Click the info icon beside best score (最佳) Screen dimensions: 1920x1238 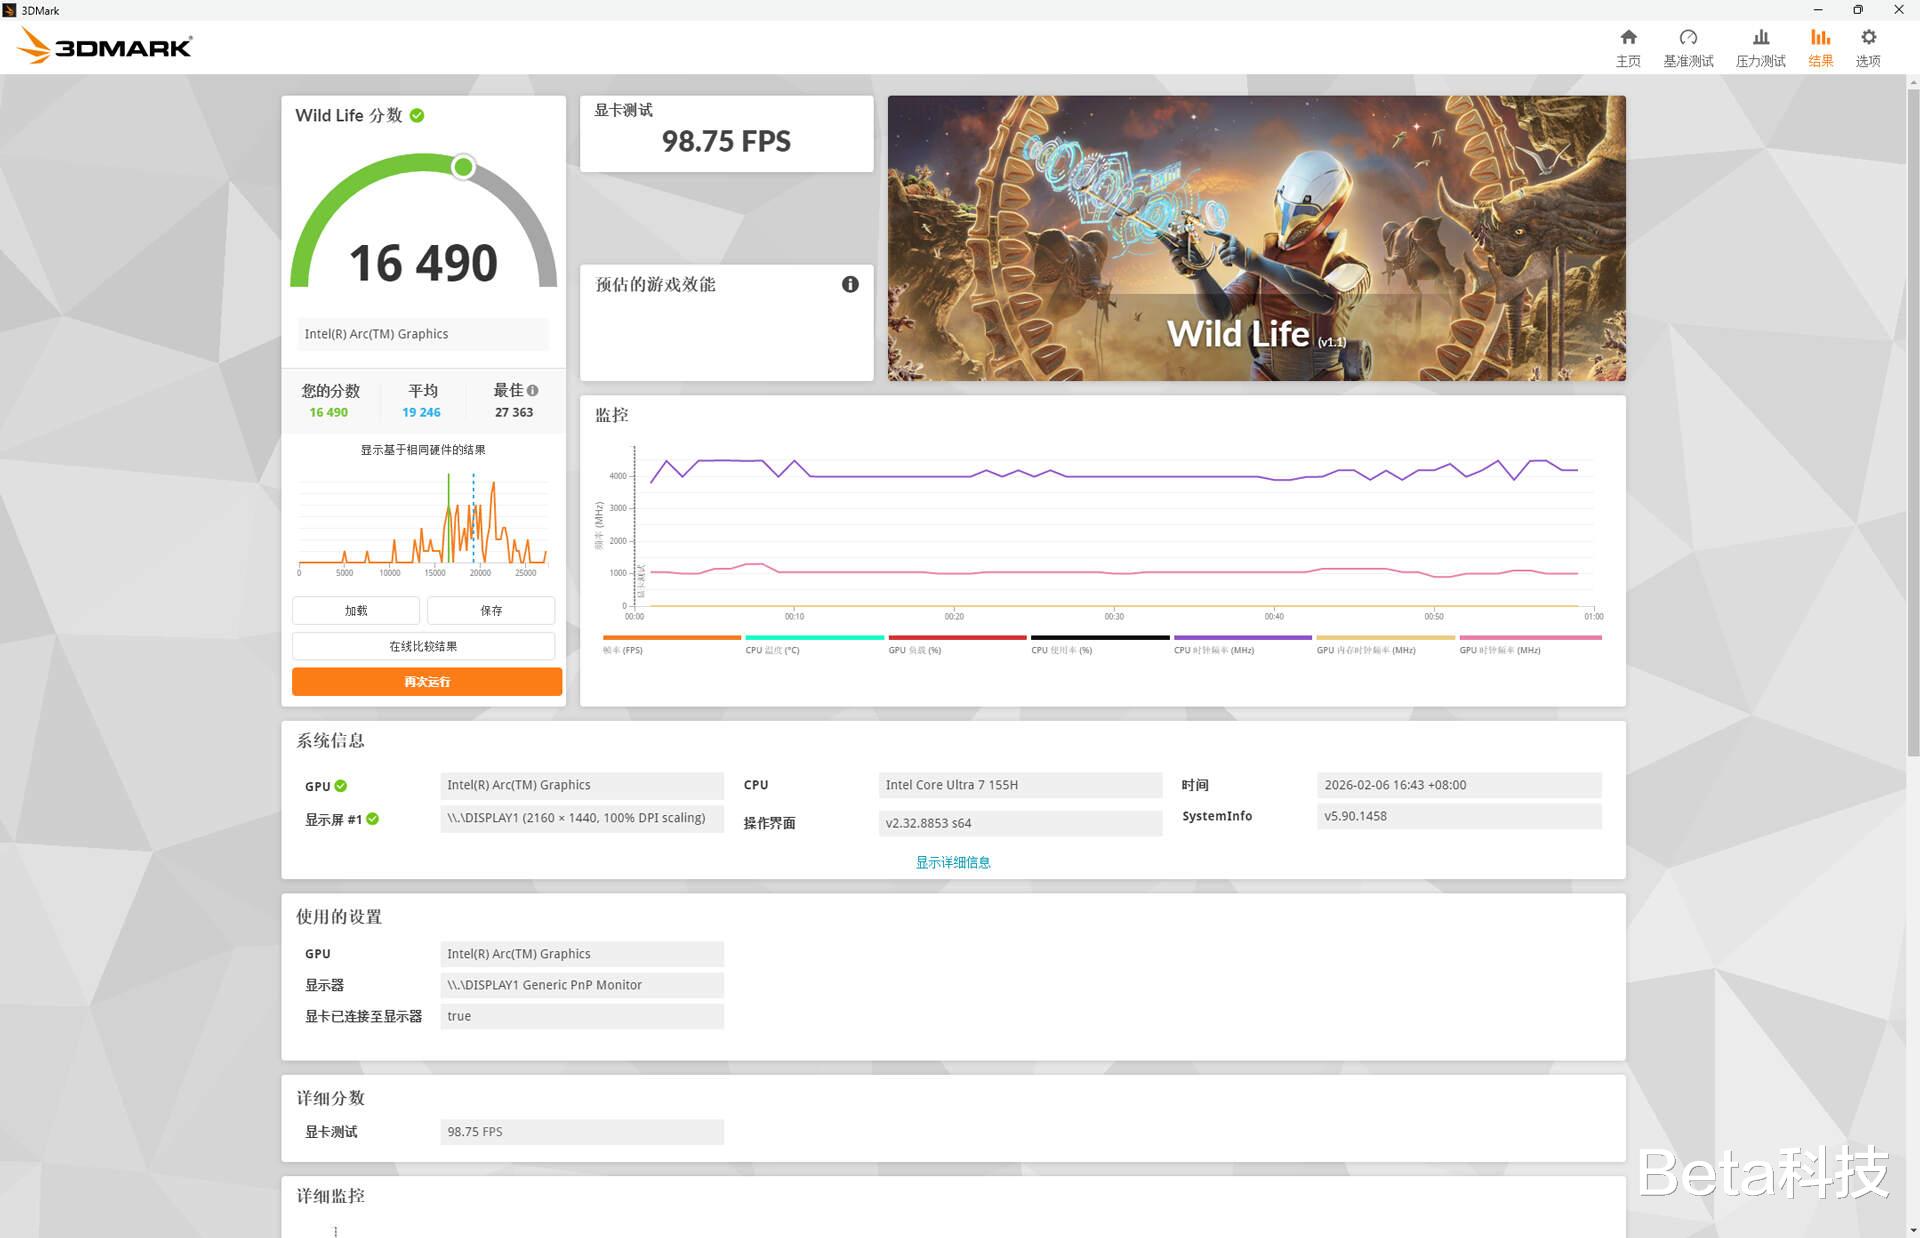click(x=533, y=390)
